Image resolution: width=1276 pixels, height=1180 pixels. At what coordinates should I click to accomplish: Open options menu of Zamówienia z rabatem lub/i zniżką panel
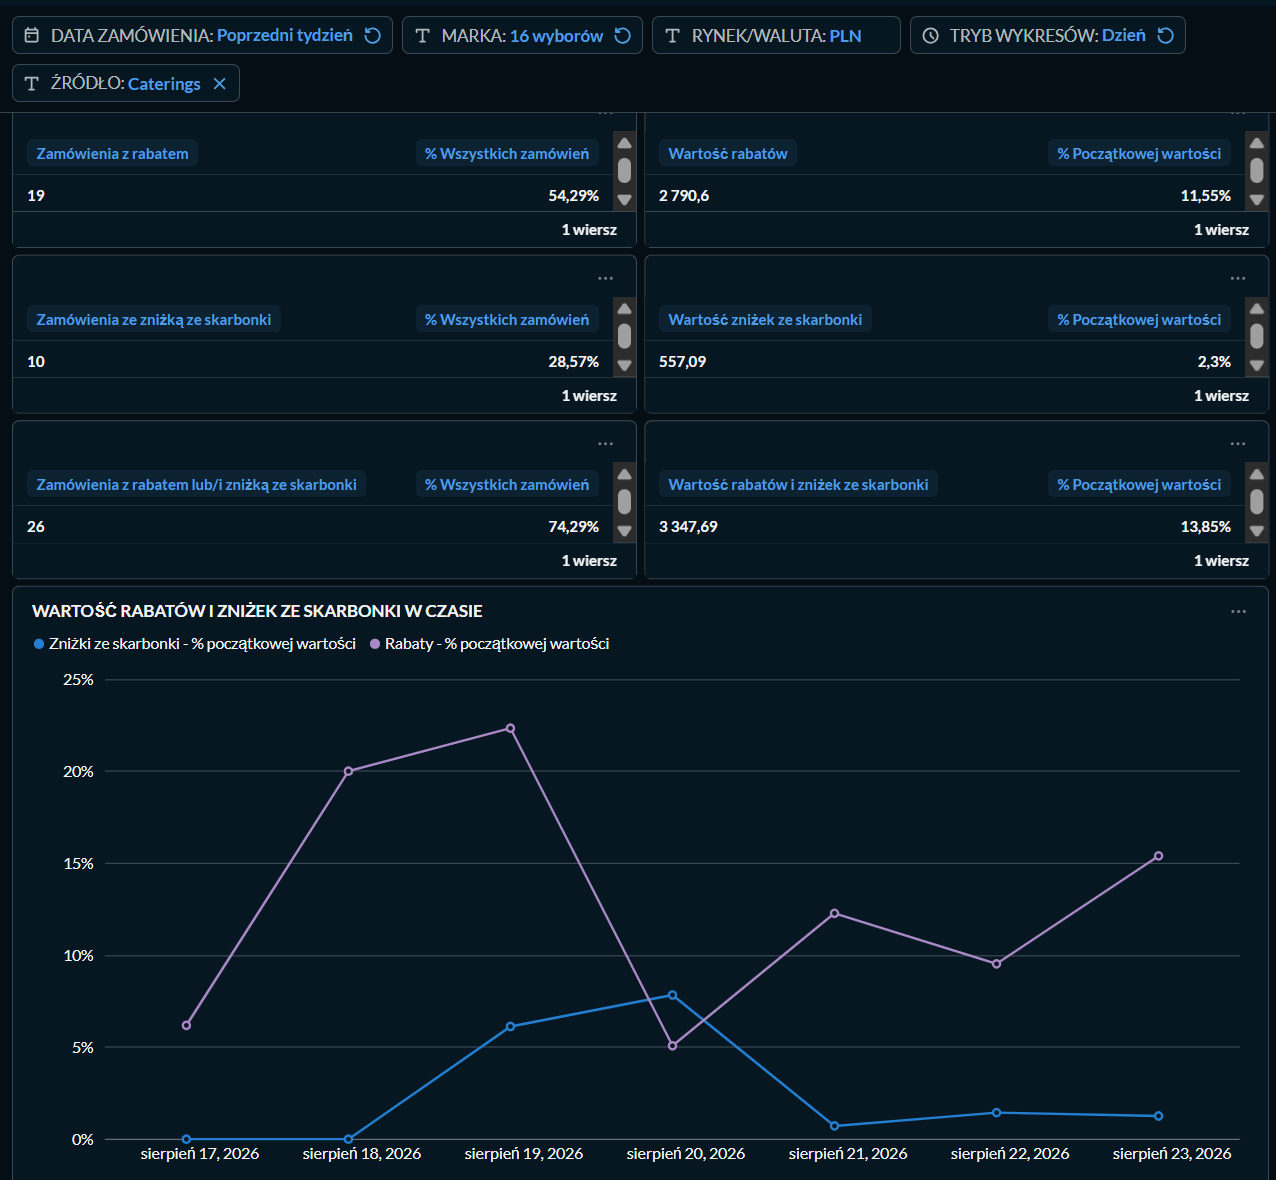(605, 443)
